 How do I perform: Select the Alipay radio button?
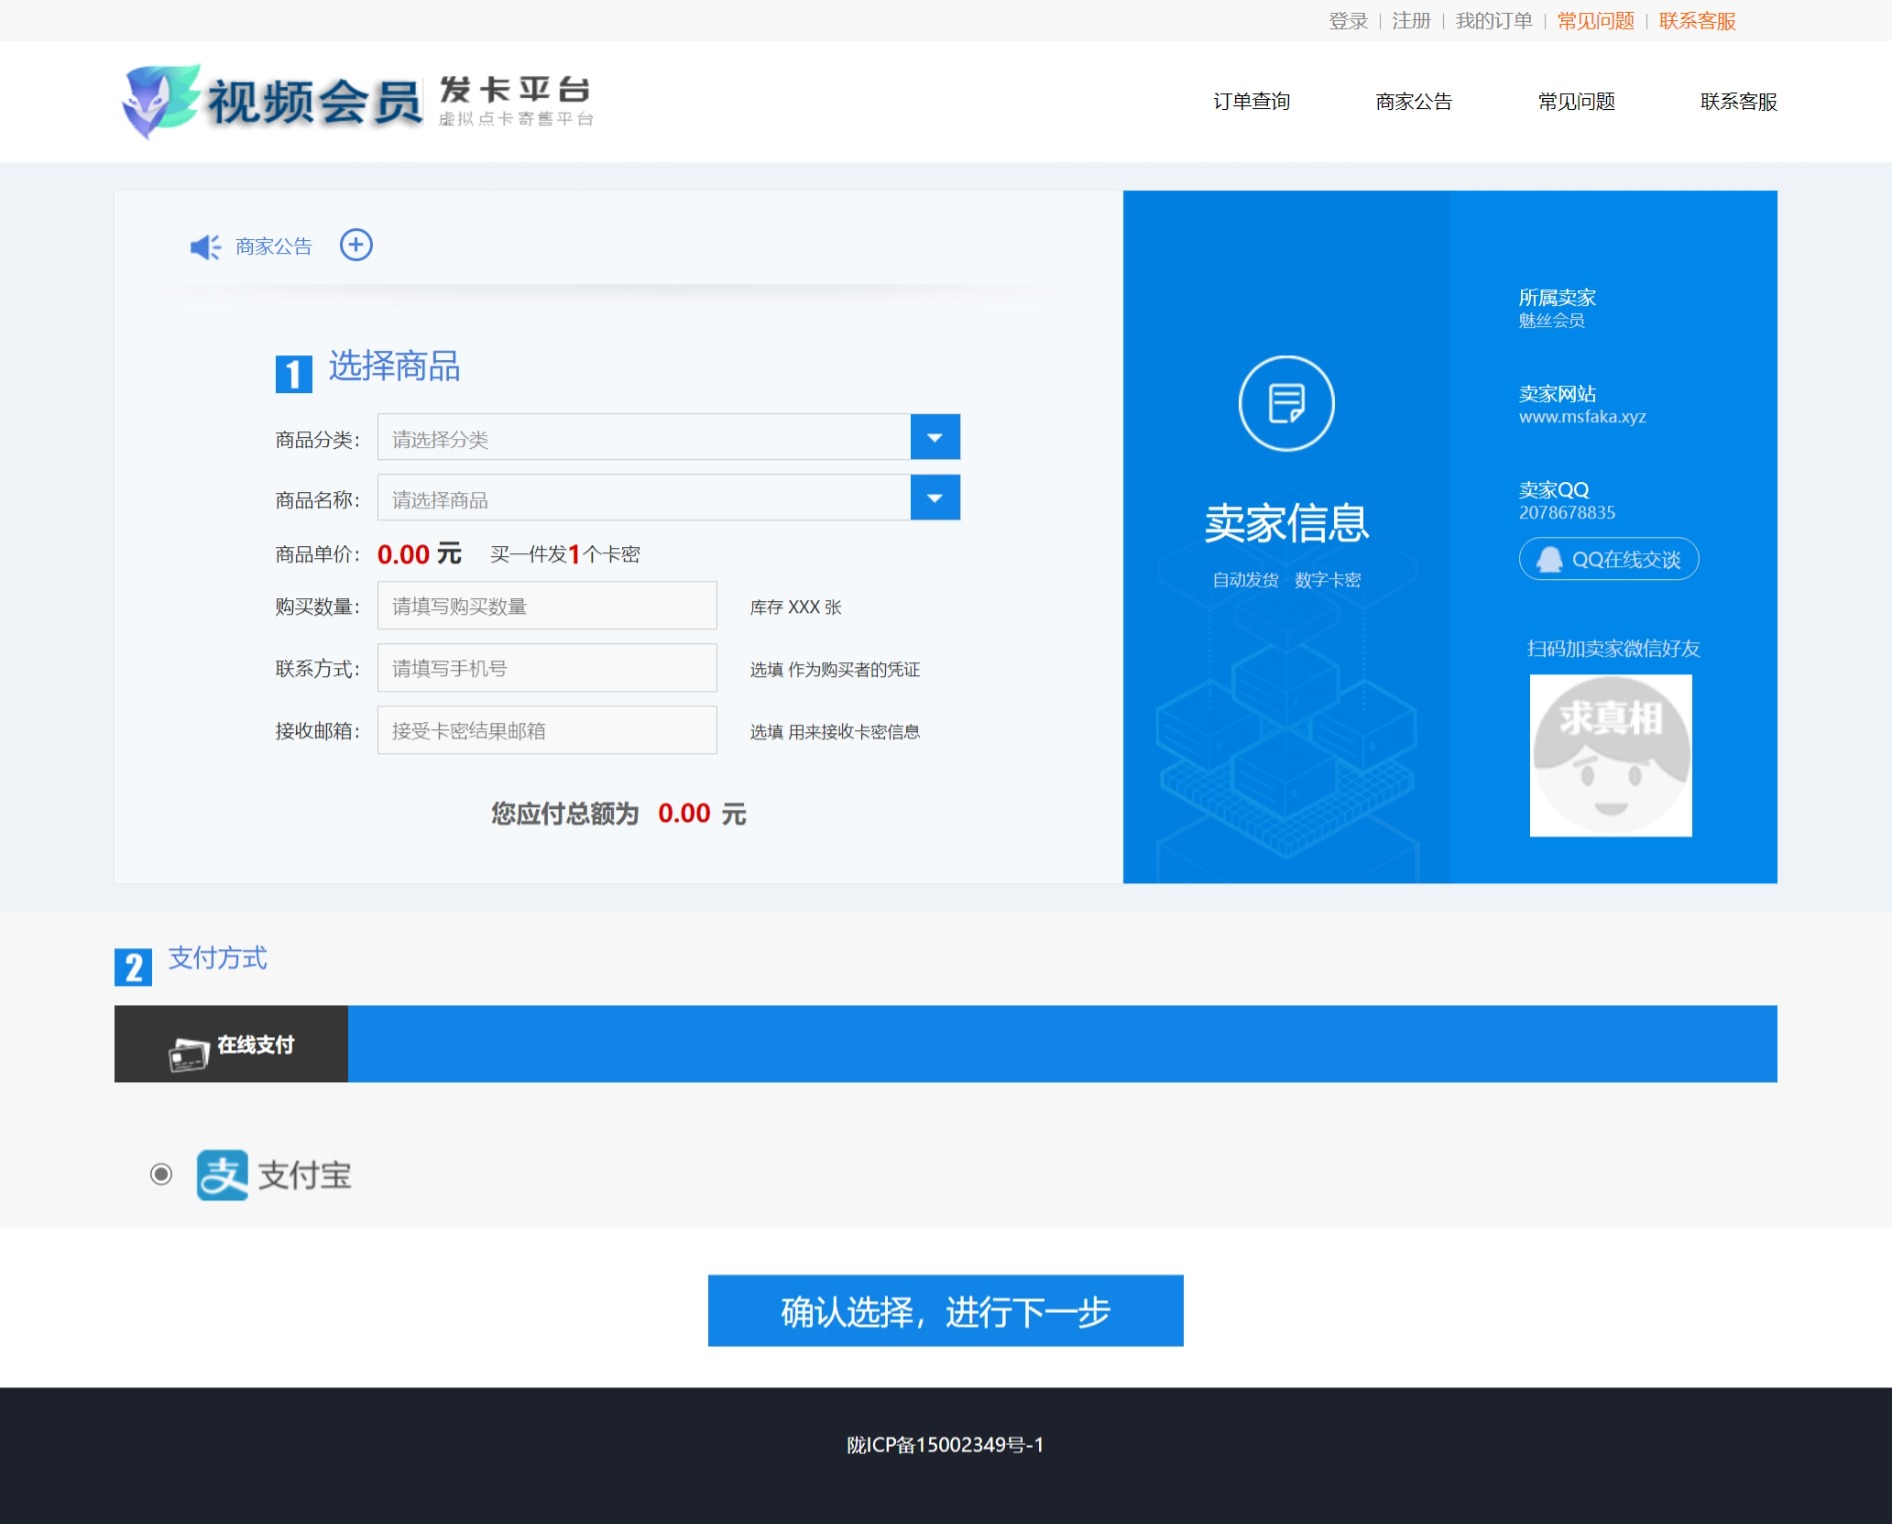tap(161, 1174)
